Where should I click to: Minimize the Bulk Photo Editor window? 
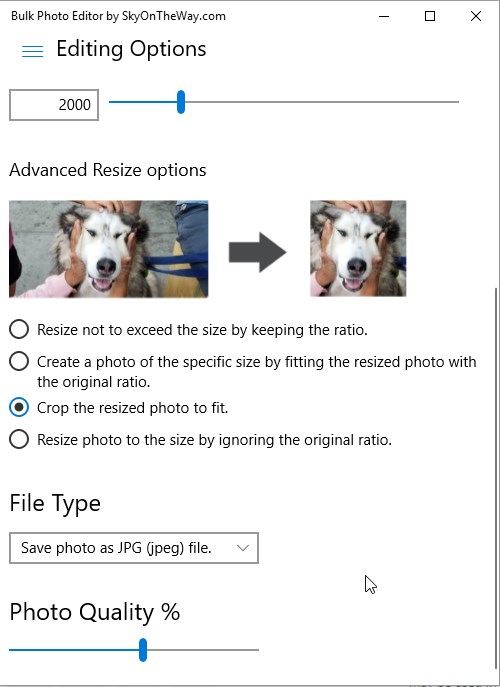tap(384, 16)
